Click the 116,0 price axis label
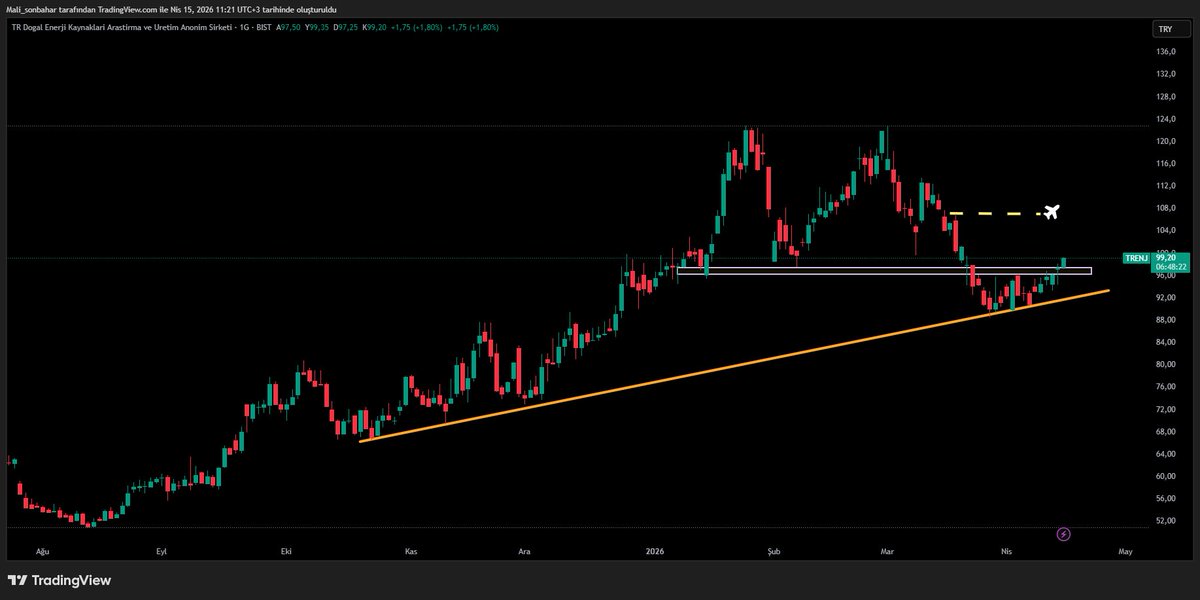 click(1165, 163)
